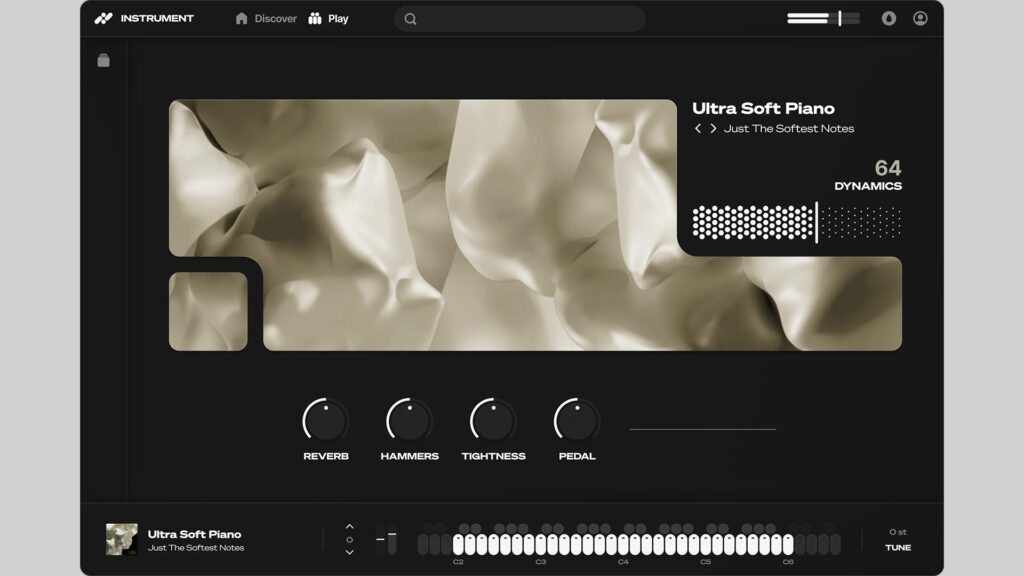Open the library box icon in sidebar

103,61
